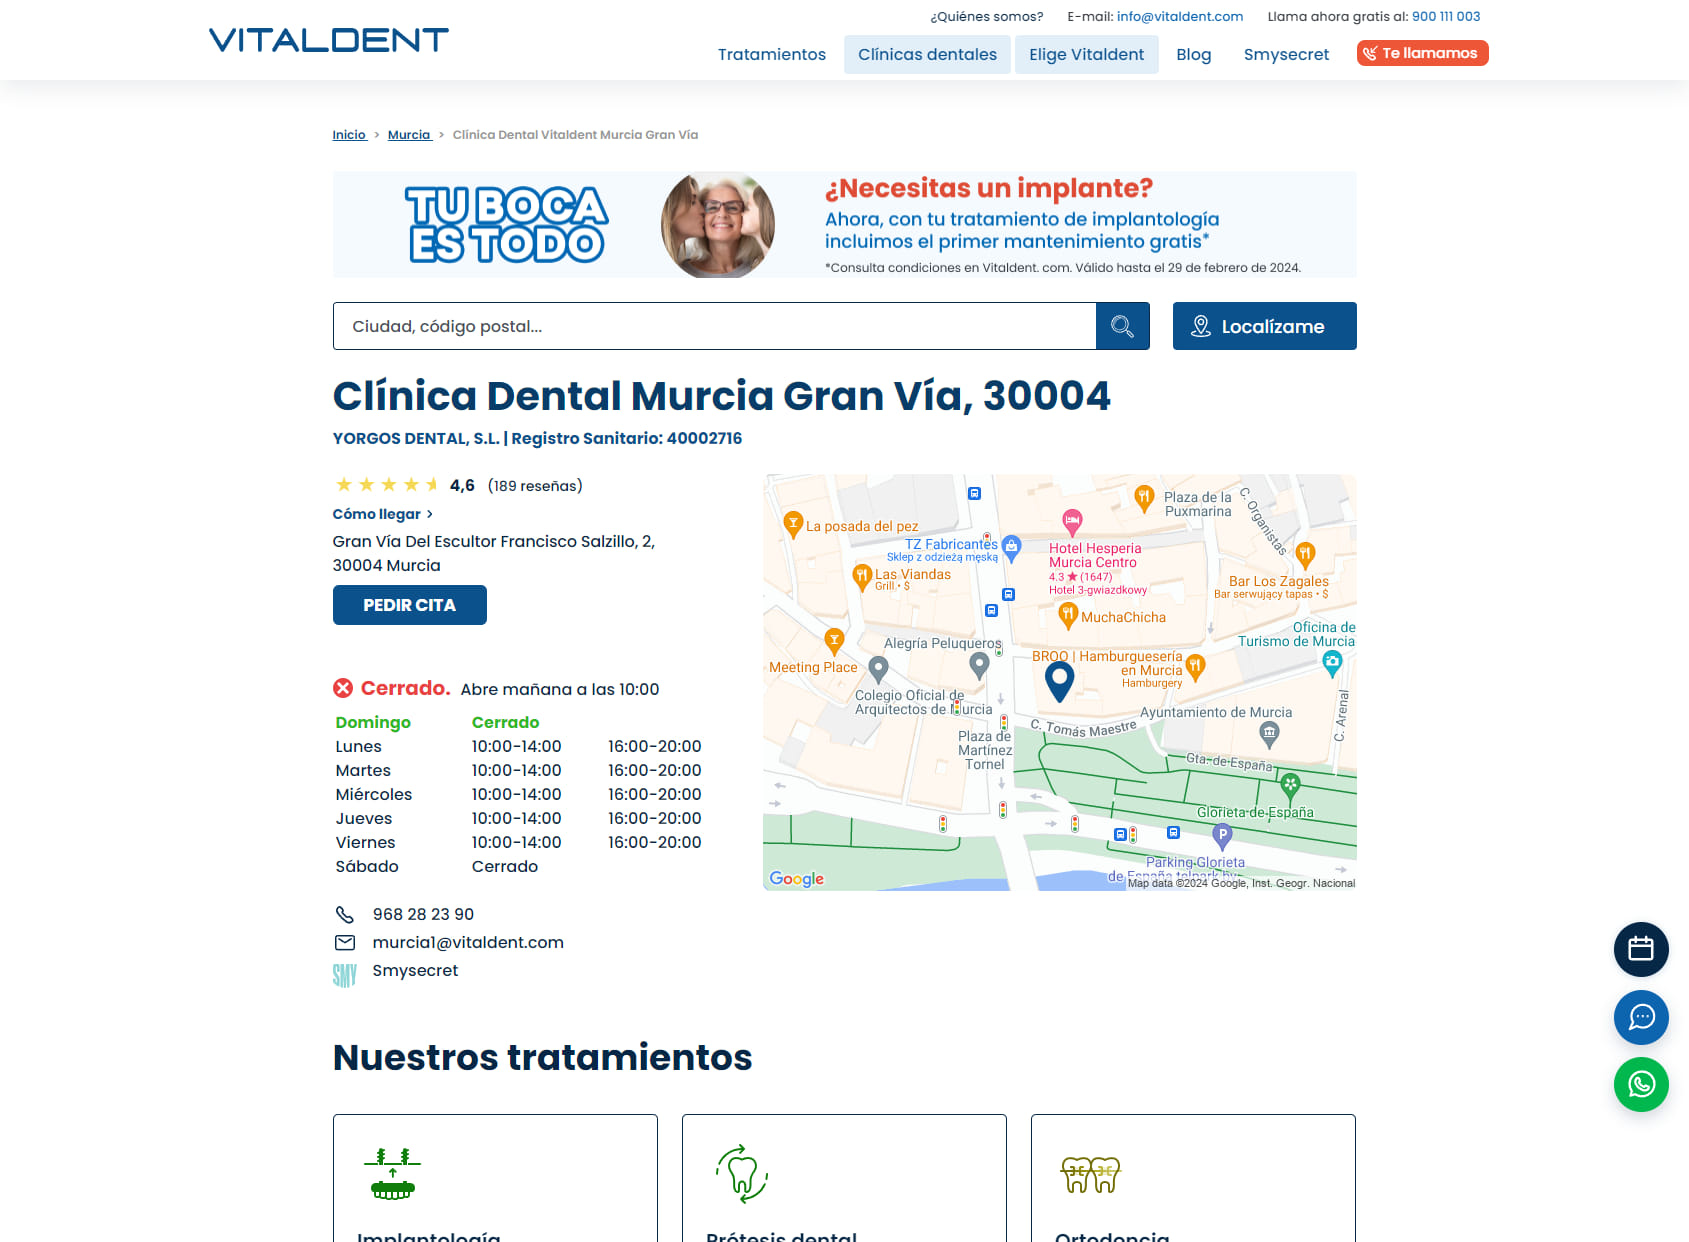Screen dimensions: 1689x1242
Task: Open the Elige Vitaldent menu
Action: click(1087, 54)
